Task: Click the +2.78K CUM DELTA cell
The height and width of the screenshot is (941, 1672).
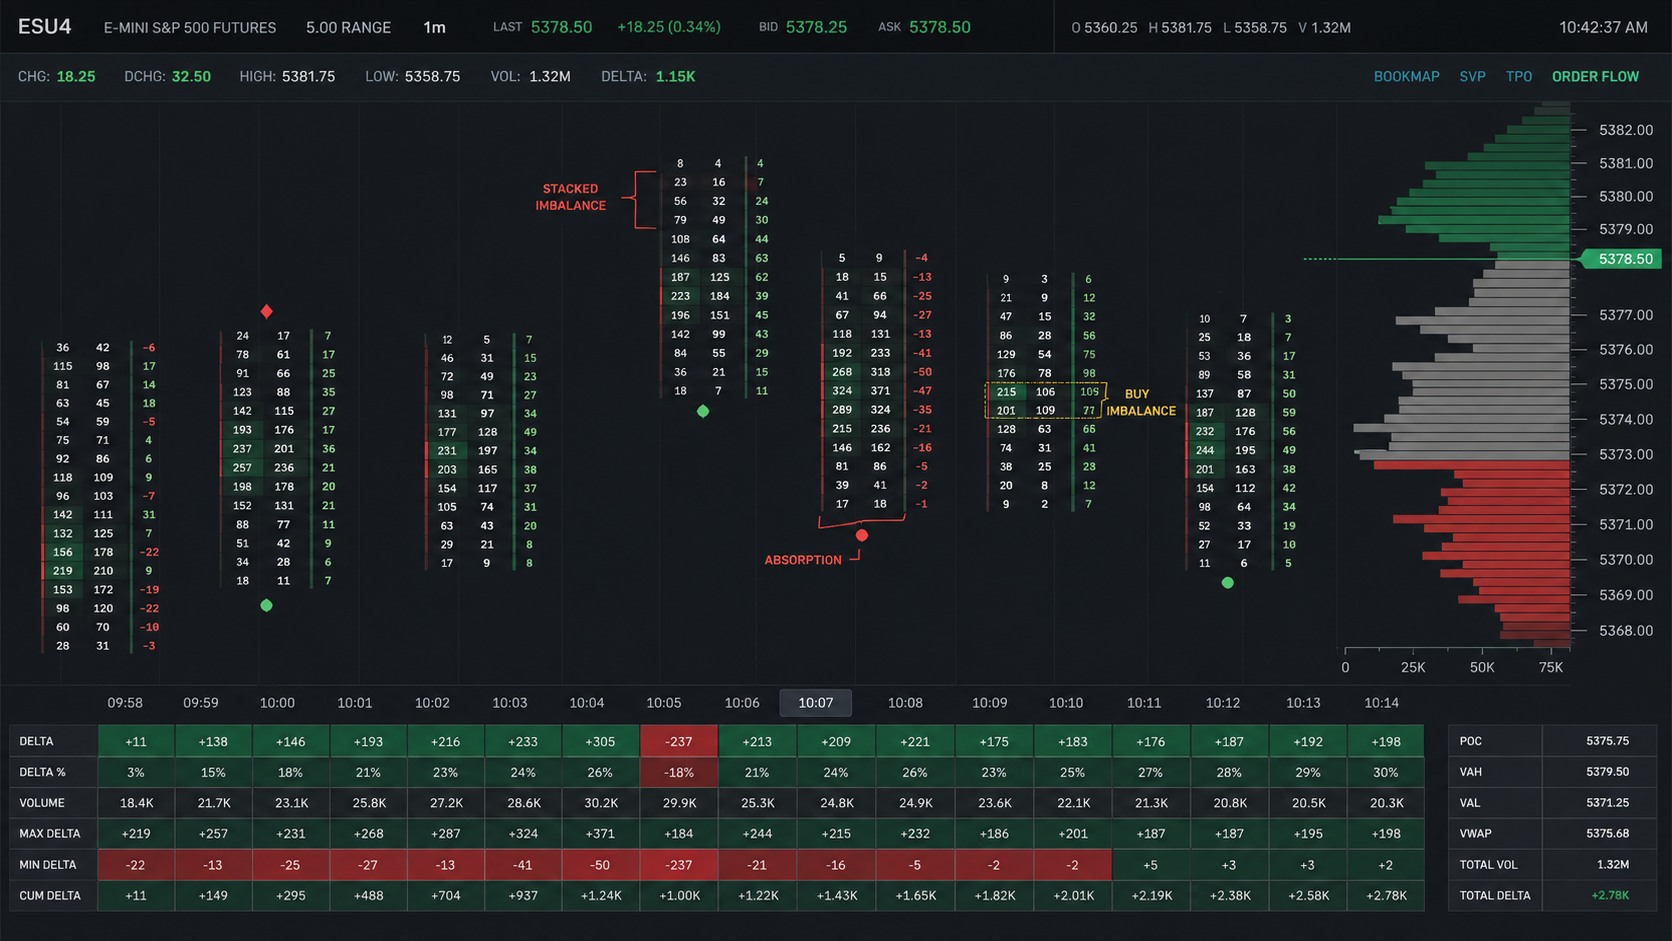Action: tap(1386, 896)
